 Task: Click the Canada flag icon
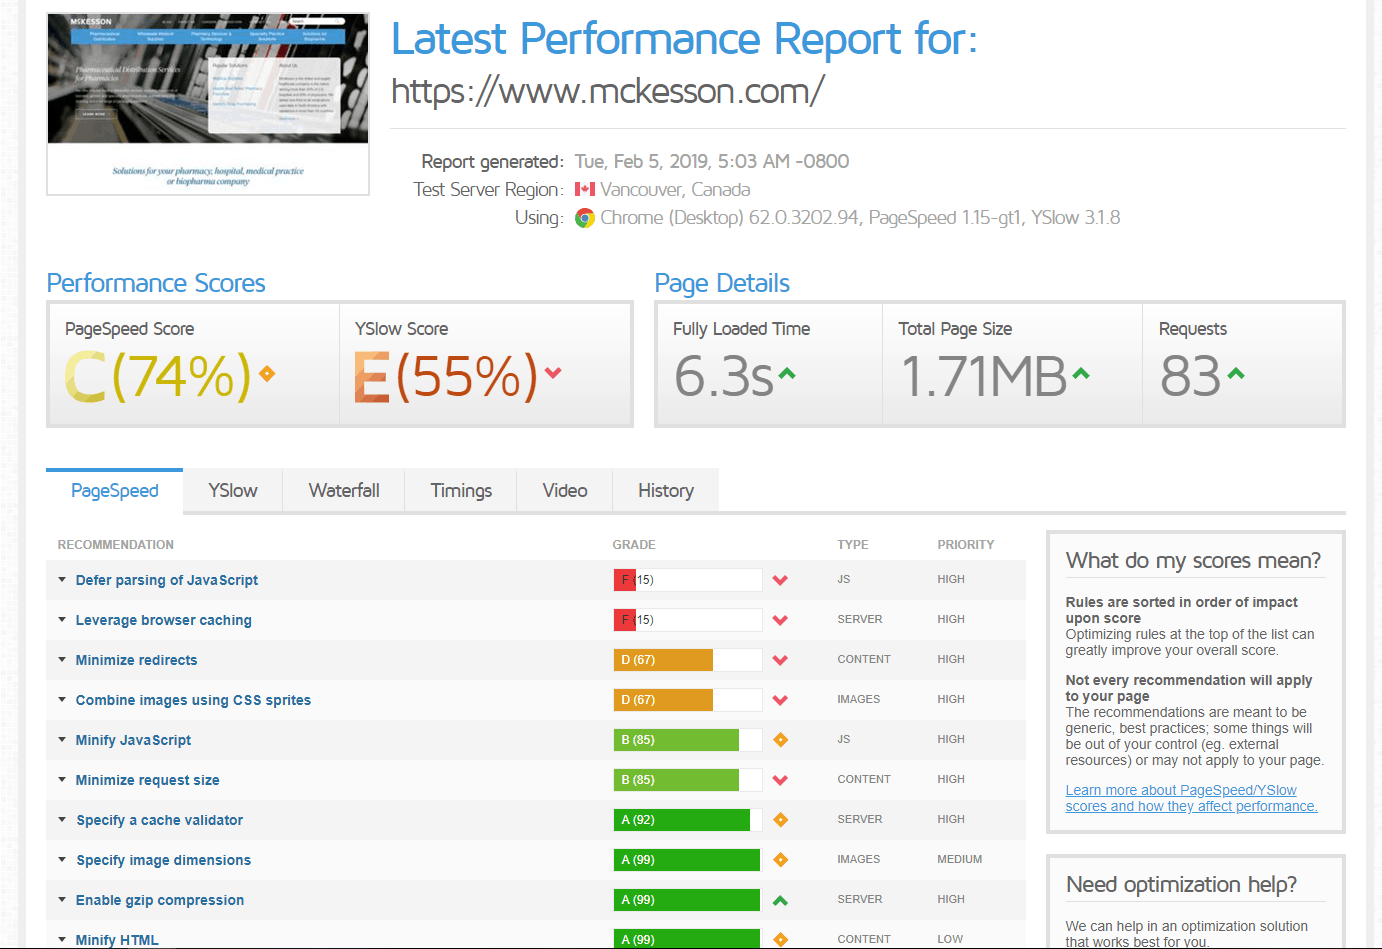585,189
